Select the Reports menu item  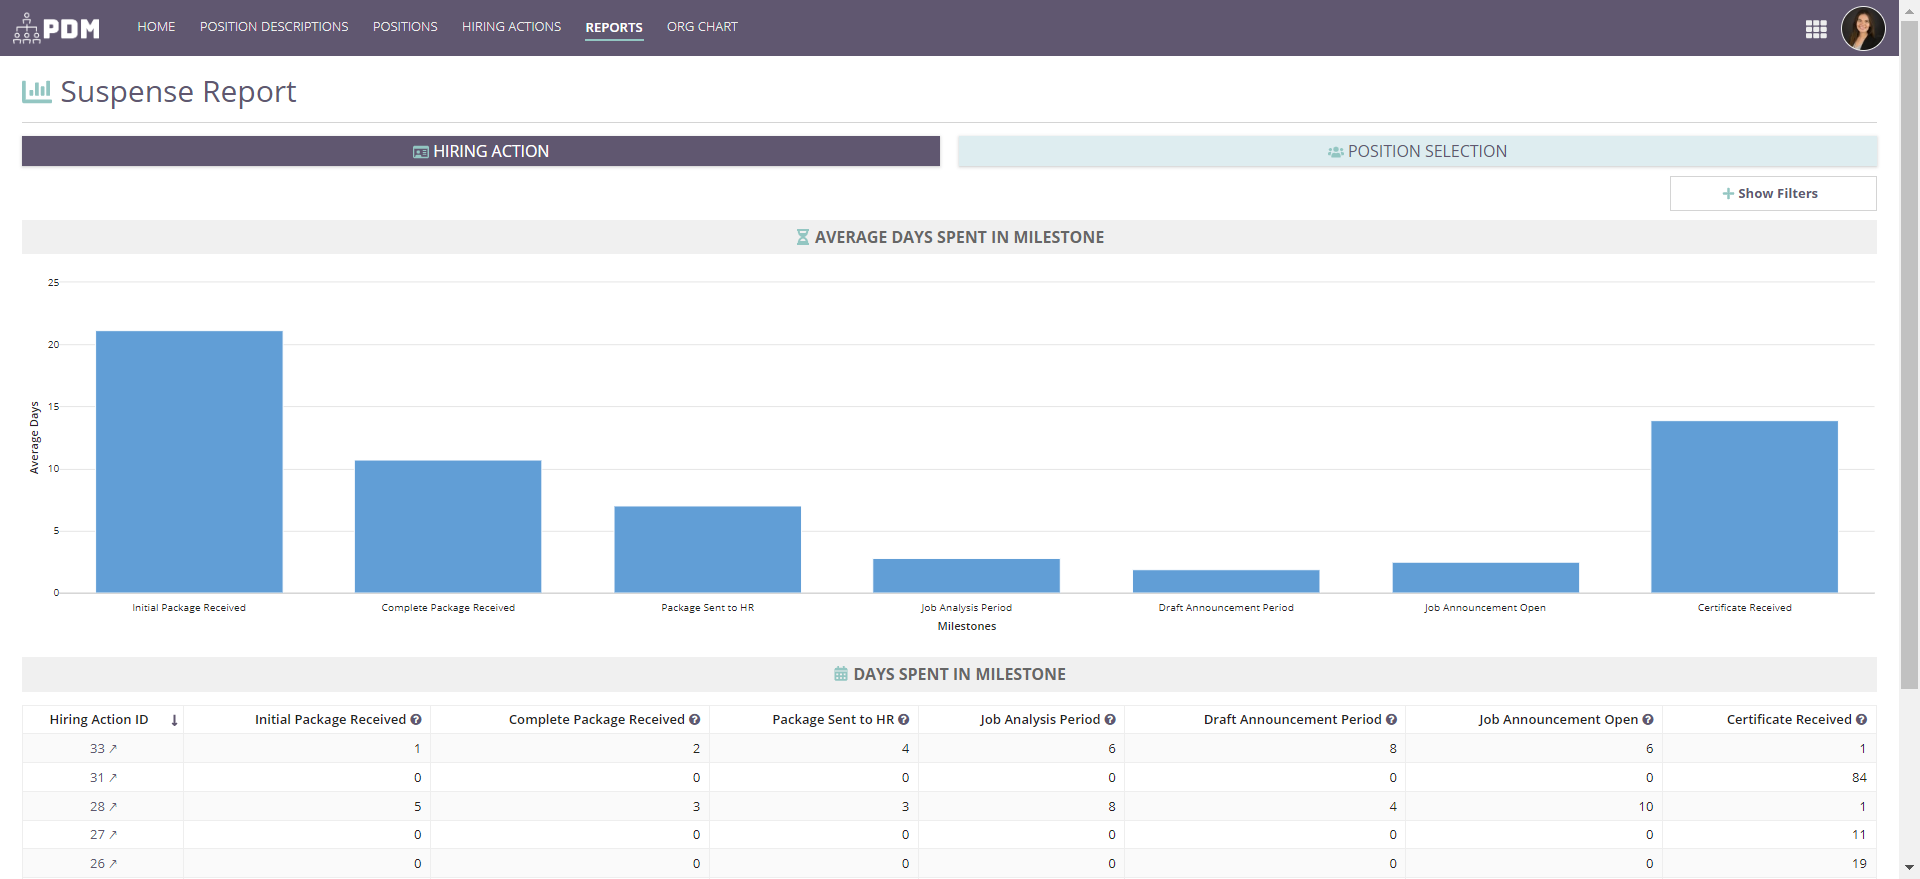point(614,28)
